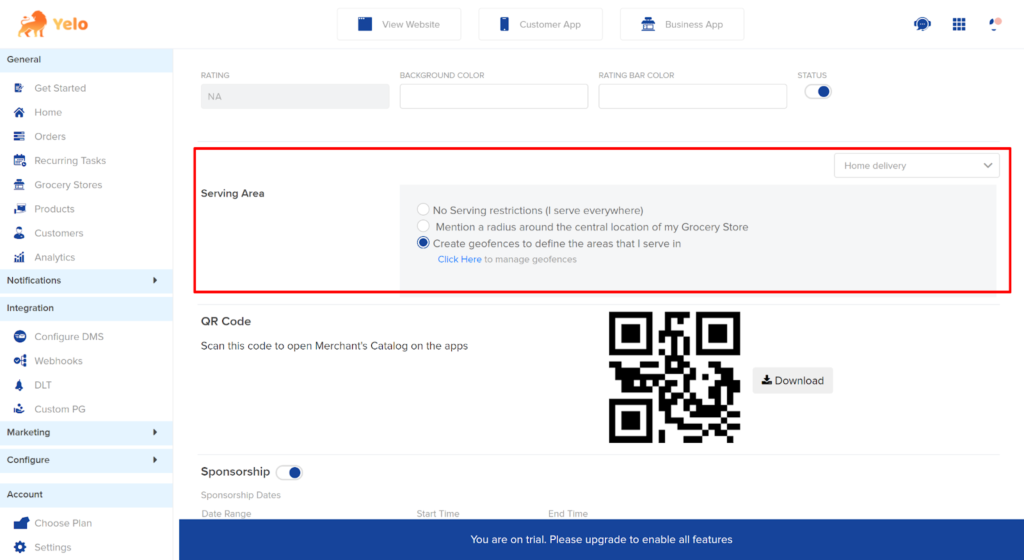The height and width of the screenshot is (560, 1024).
Task: Select No Serving restrictions radio option
Action: click(x=424, y=210)
